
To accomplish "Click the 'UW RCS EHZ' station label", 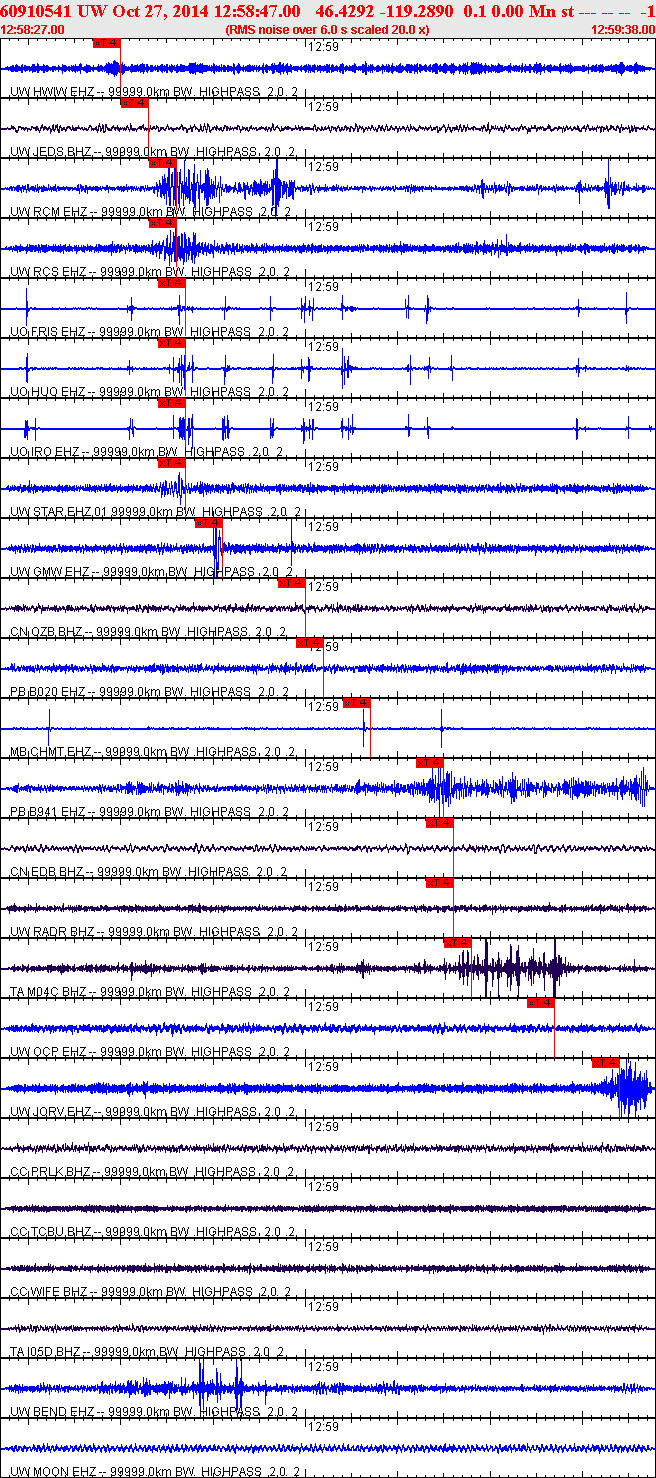I will pos(46,272).
